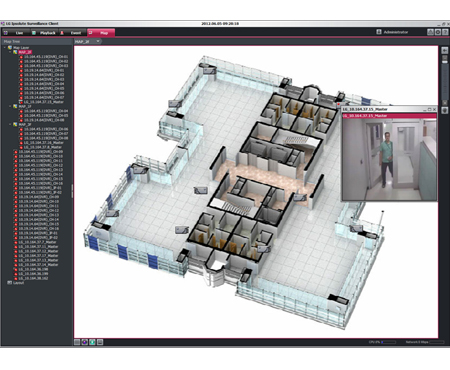The width and height of the screenshot is (450, 370).
Task: Click the camera icon at map's top-left corner
Action: (208, 70)
